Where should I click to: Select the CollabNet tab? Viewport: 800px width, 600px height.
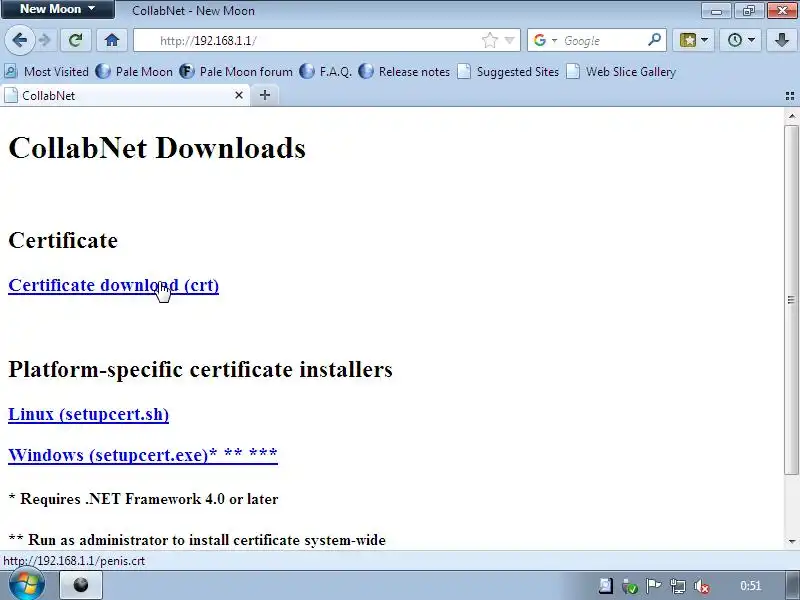[x=124, y=95]
